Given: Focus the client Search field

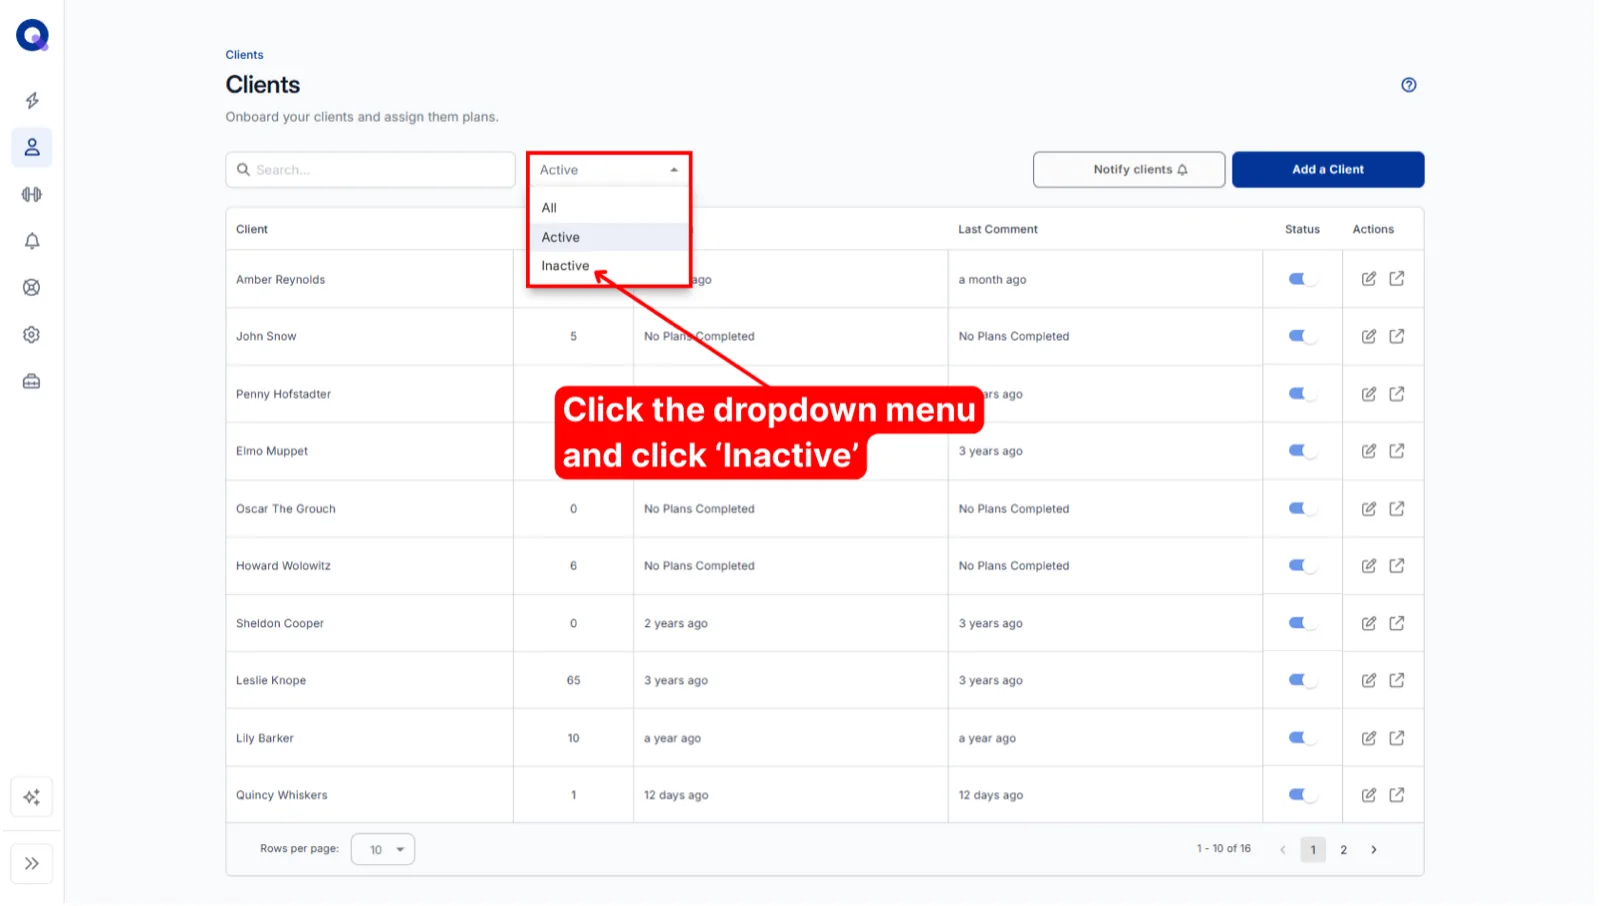Looking at the screenshot, I should coord(370,170).
